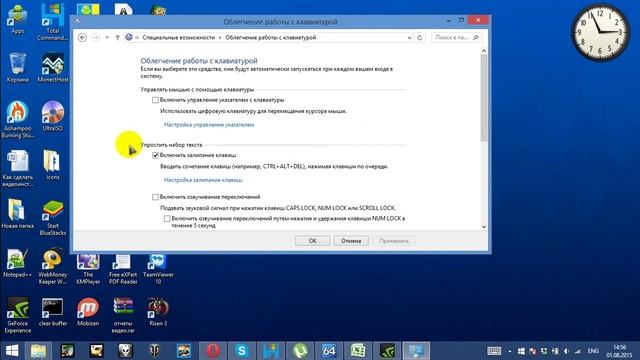
Task: Open File Explorer from taskbar
Action: [x=38, y=351]
